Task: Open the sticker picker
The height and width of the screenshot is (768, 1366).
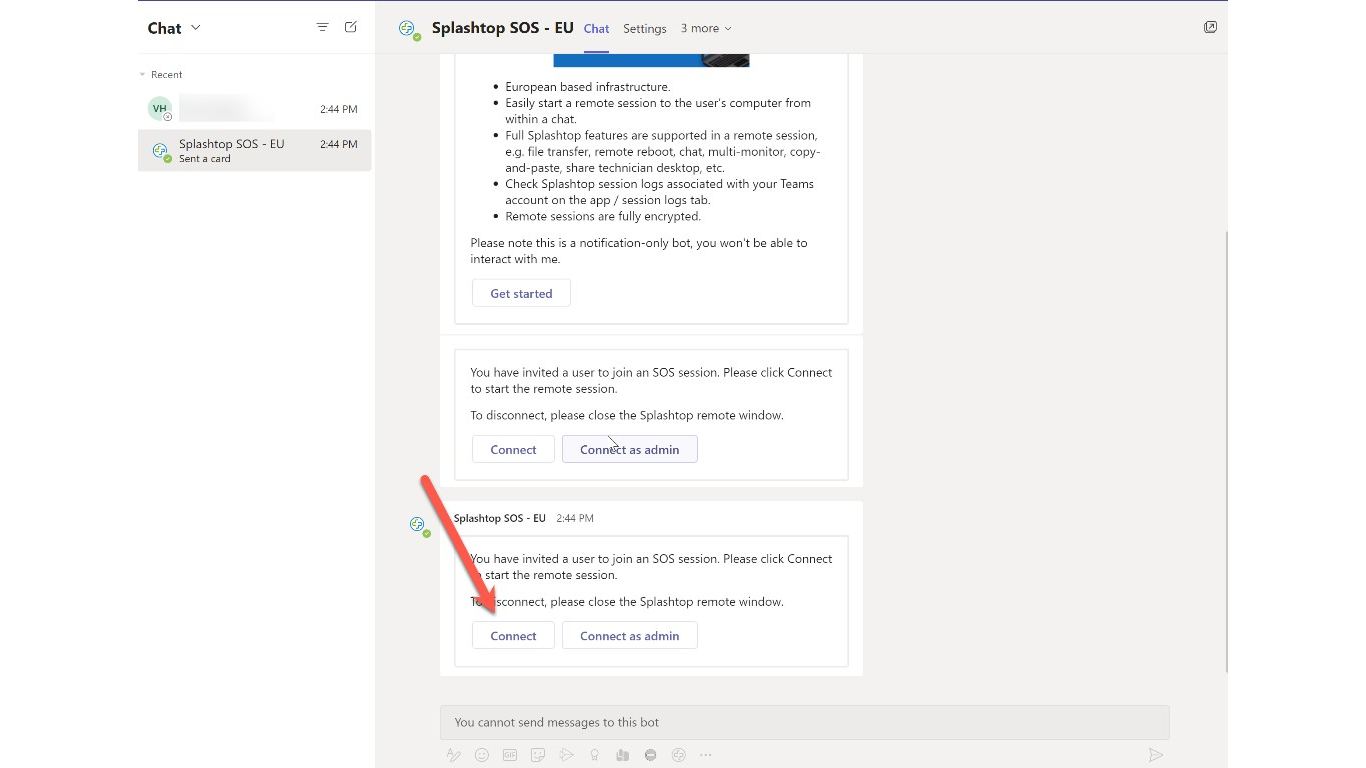Action: point(538,755)
